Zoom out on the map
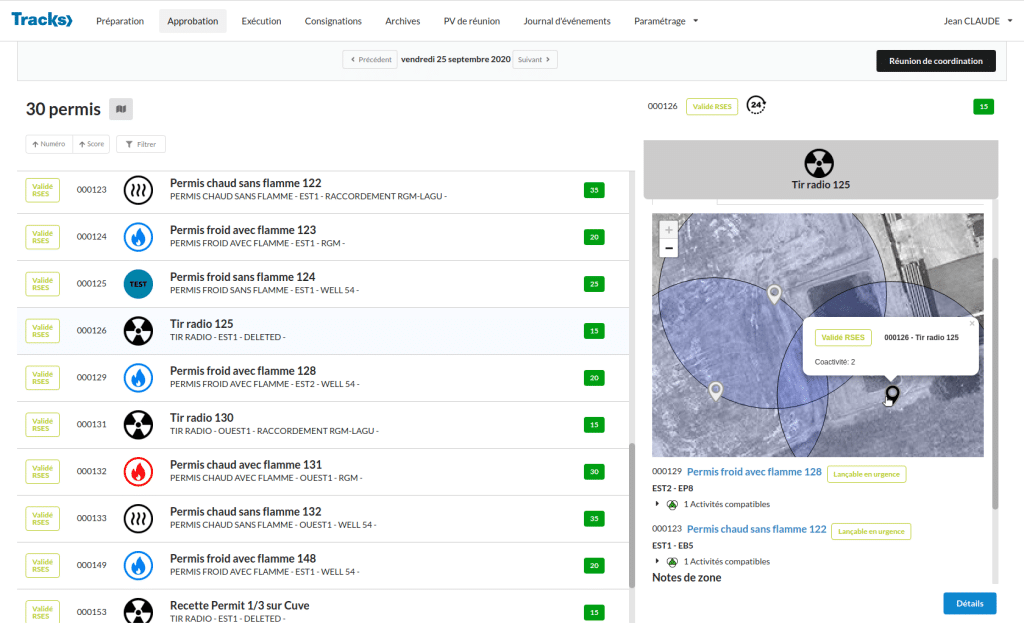The height and width of the screenshot is (640, 1024). 669,248
